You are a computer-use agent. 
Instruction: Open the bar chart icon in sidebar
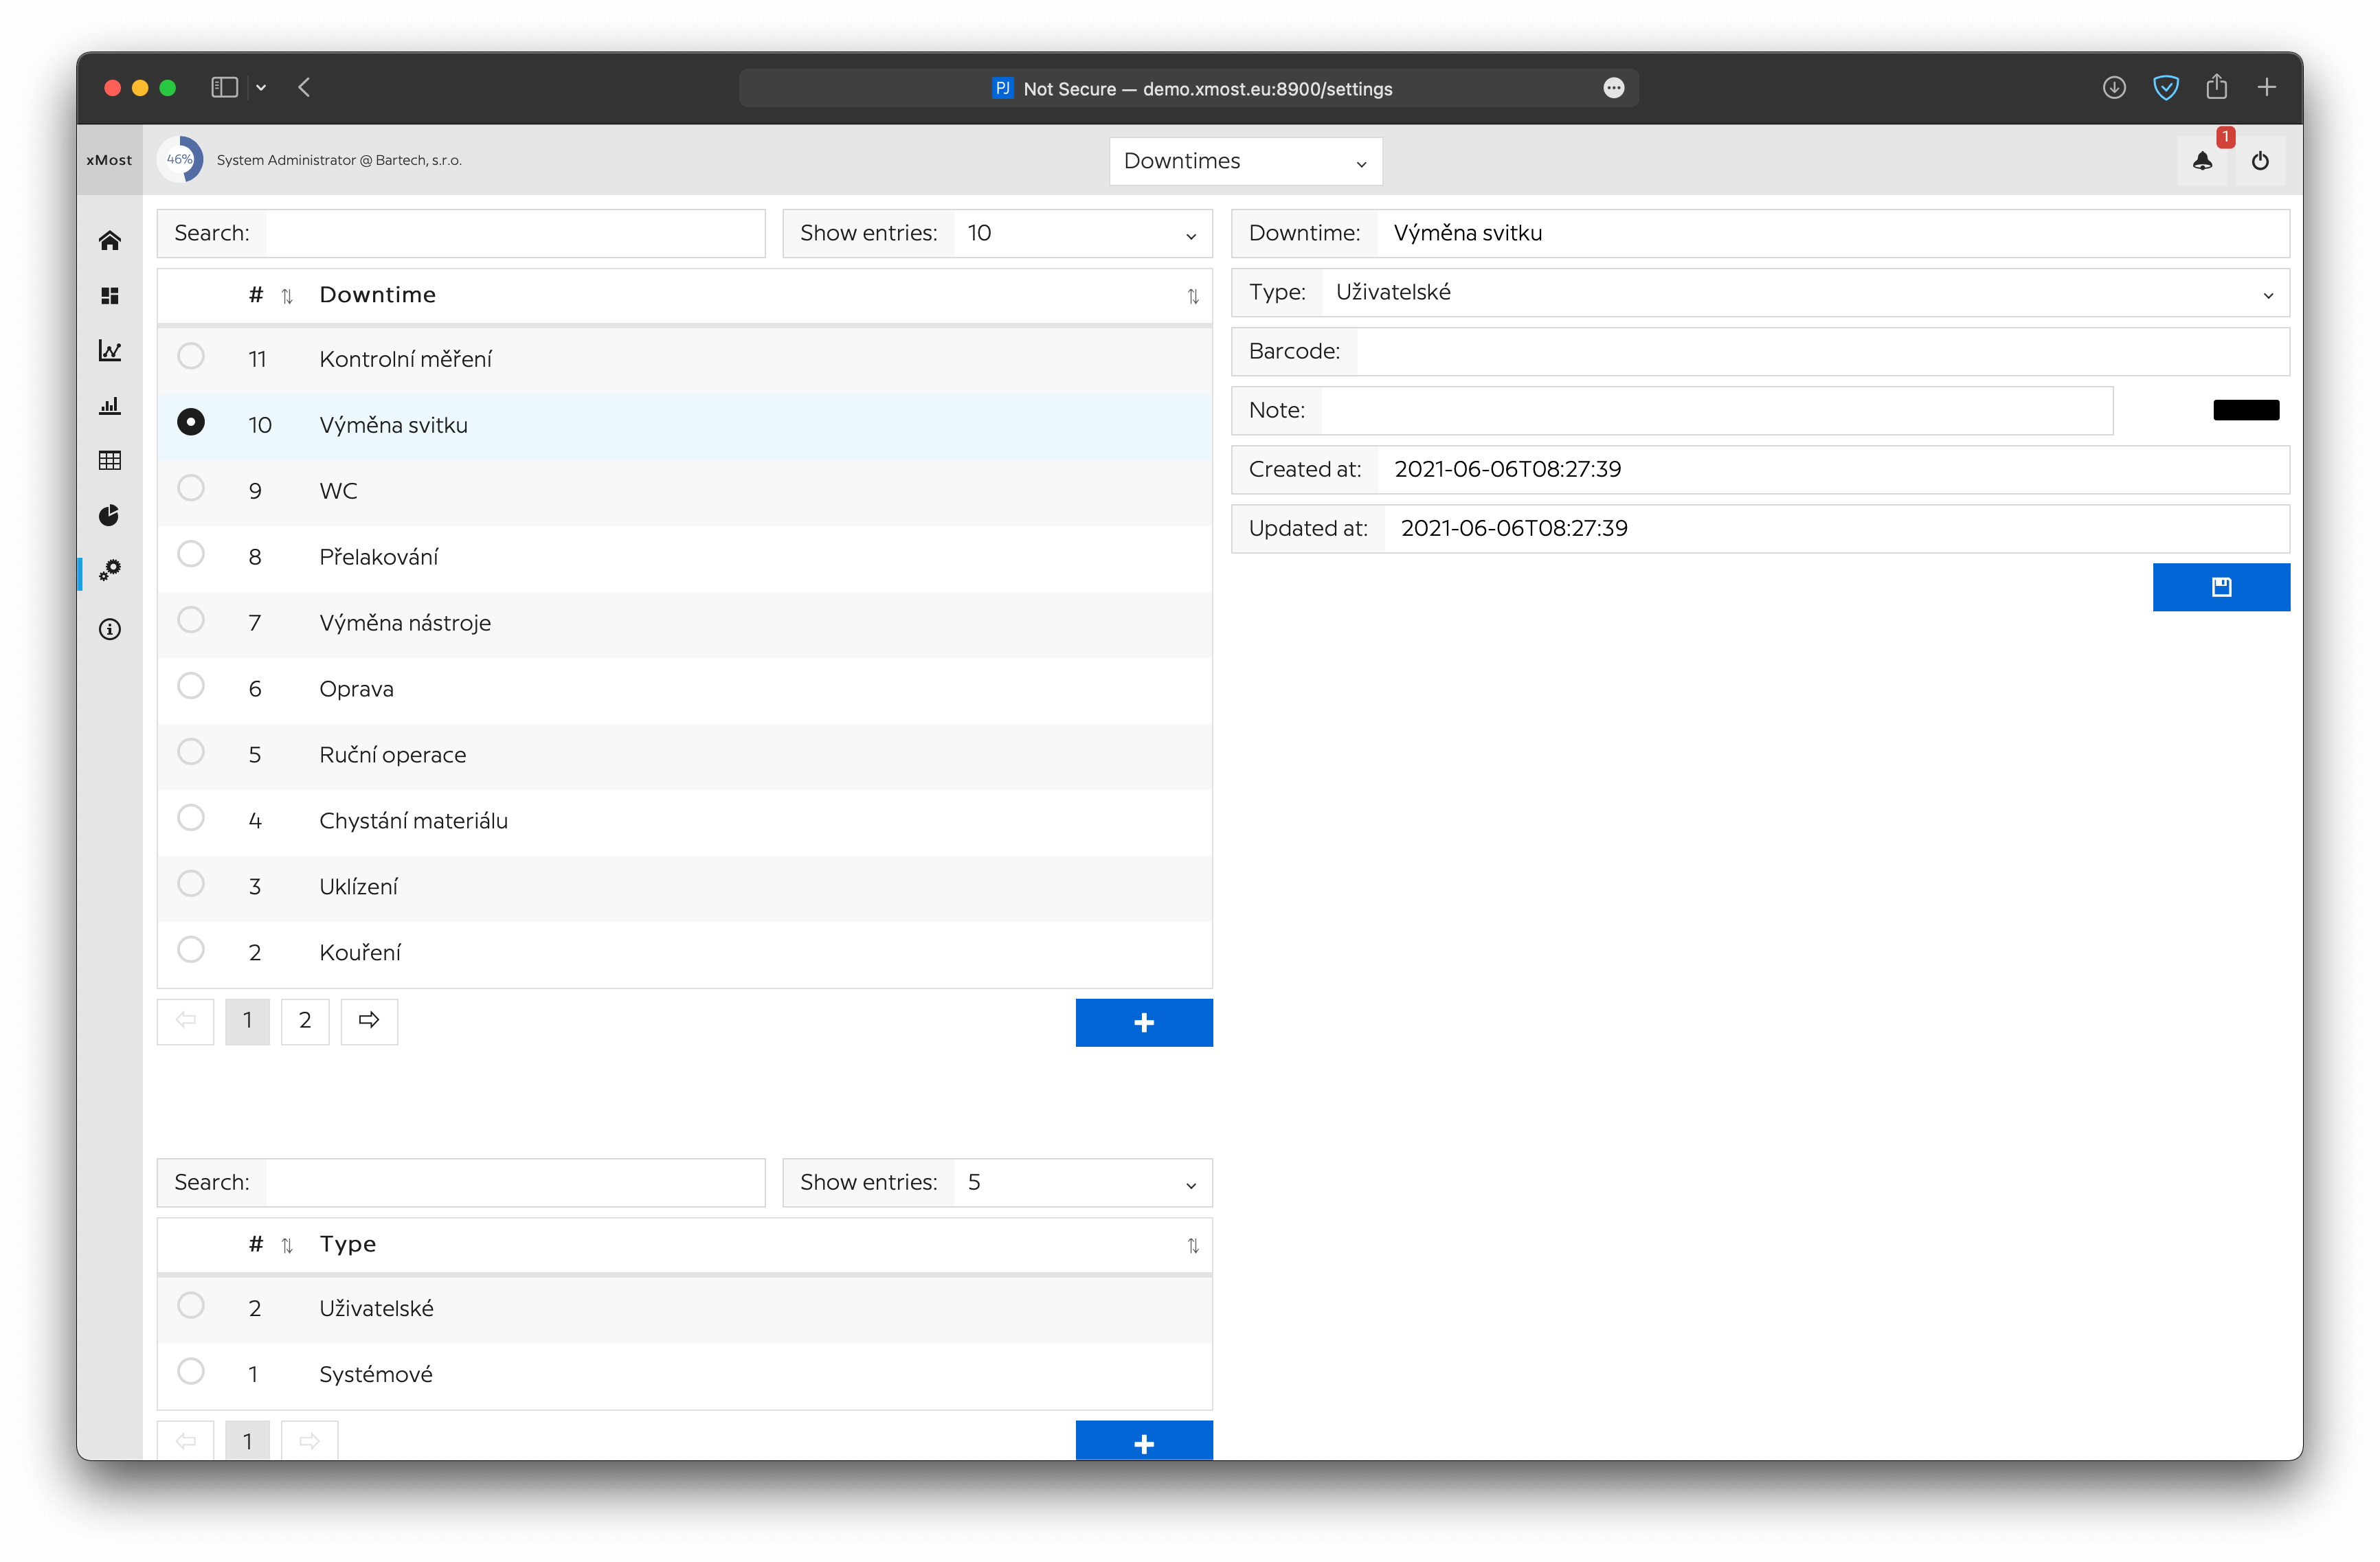[x=110, y=406]
